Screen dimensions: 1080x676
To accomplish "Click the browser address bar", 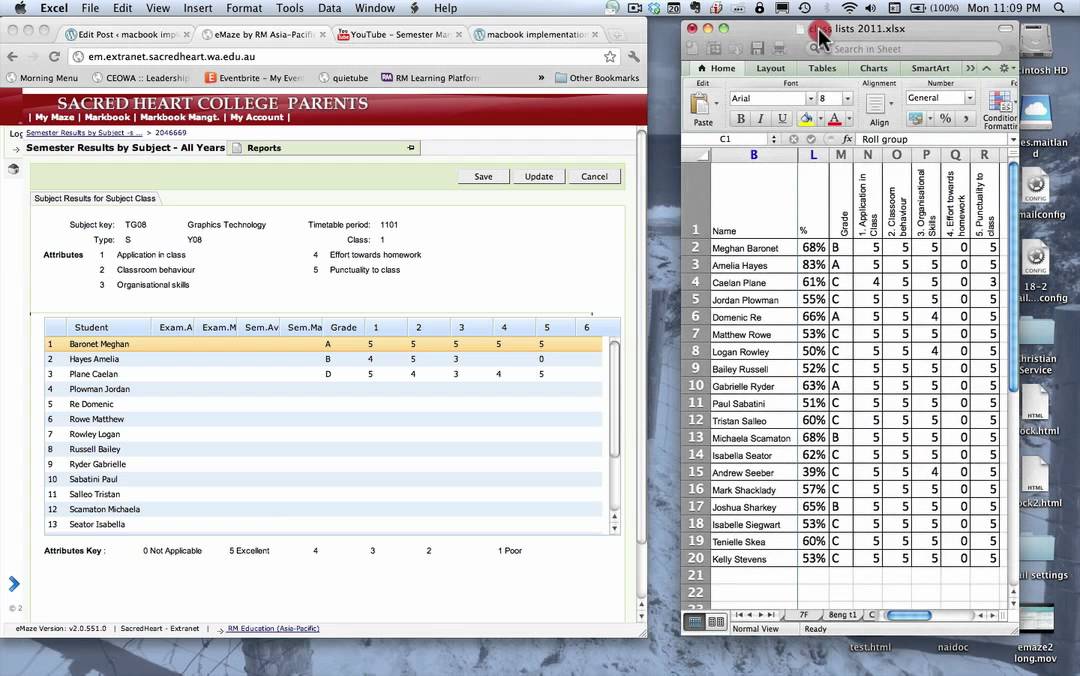I will coord(338,57).
